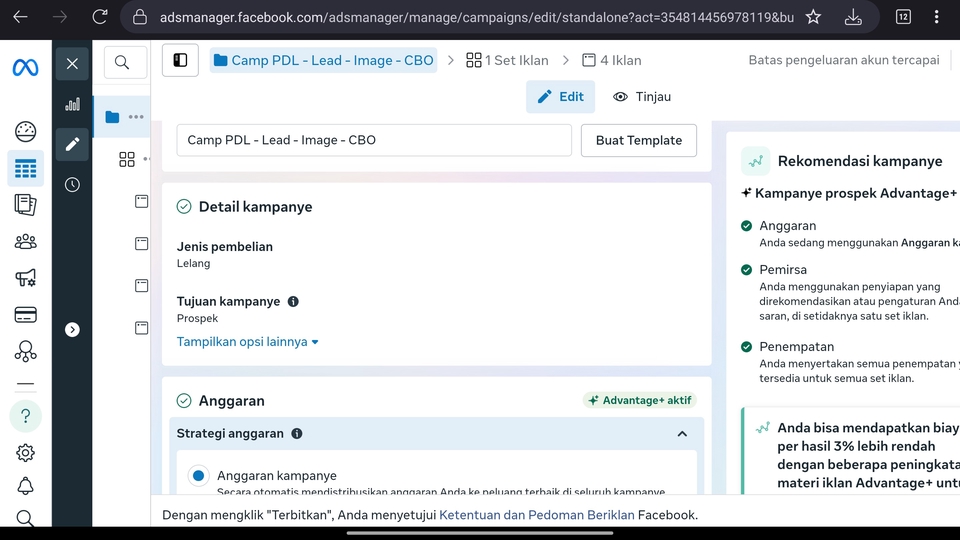Click the Meta logo
Screen dimensions: 960x540
[x=25, y=67]
